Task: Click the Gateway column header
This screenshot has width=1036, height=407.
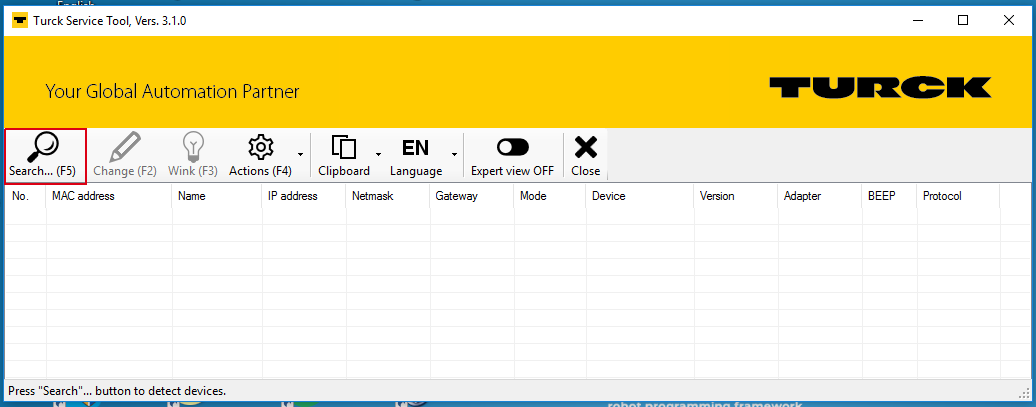Action: click(472, 196)
